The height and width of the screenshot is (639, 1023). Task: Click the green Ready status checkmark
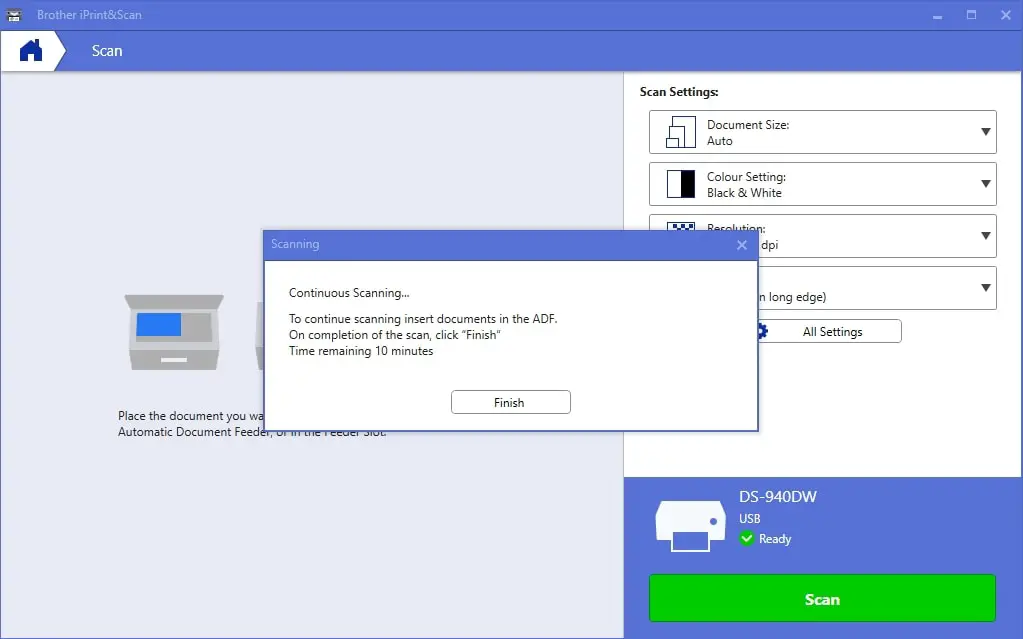click(x=746, y=538)
